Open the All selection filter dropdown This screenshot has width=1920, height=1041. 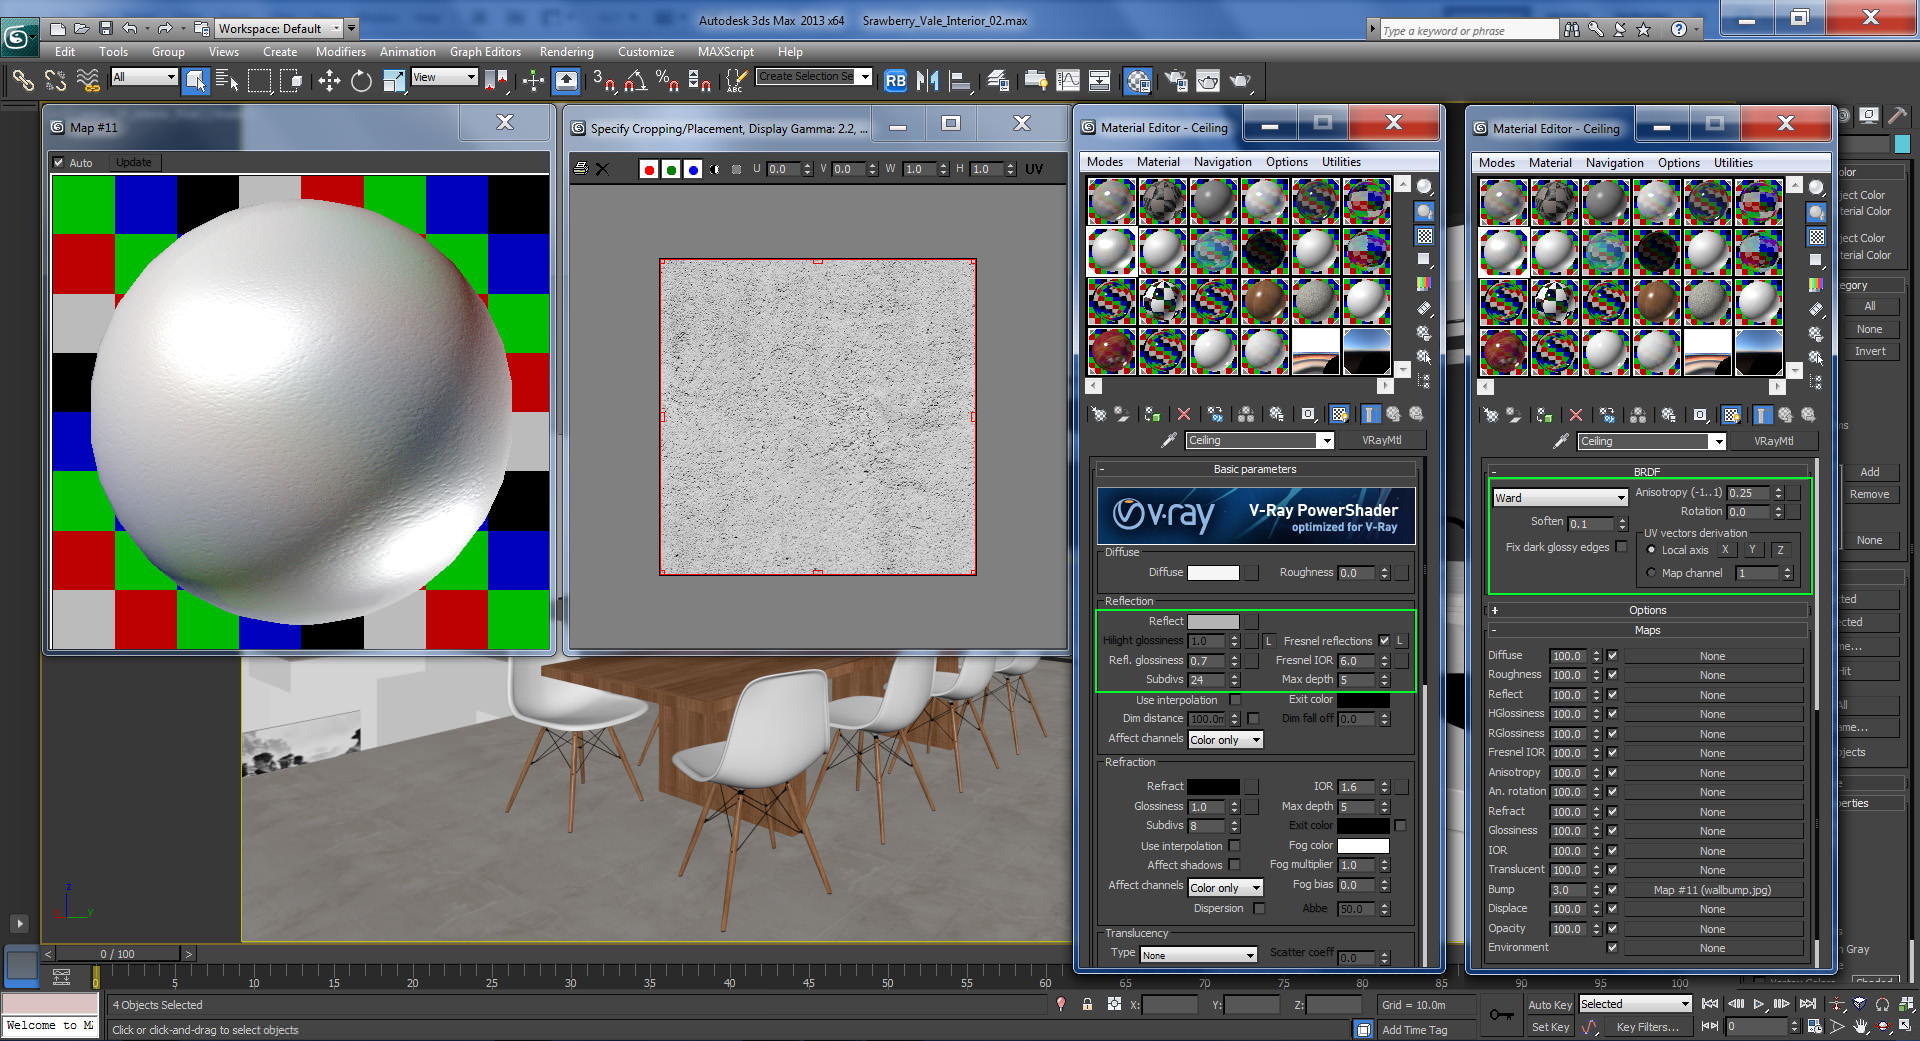click(144, 77)
